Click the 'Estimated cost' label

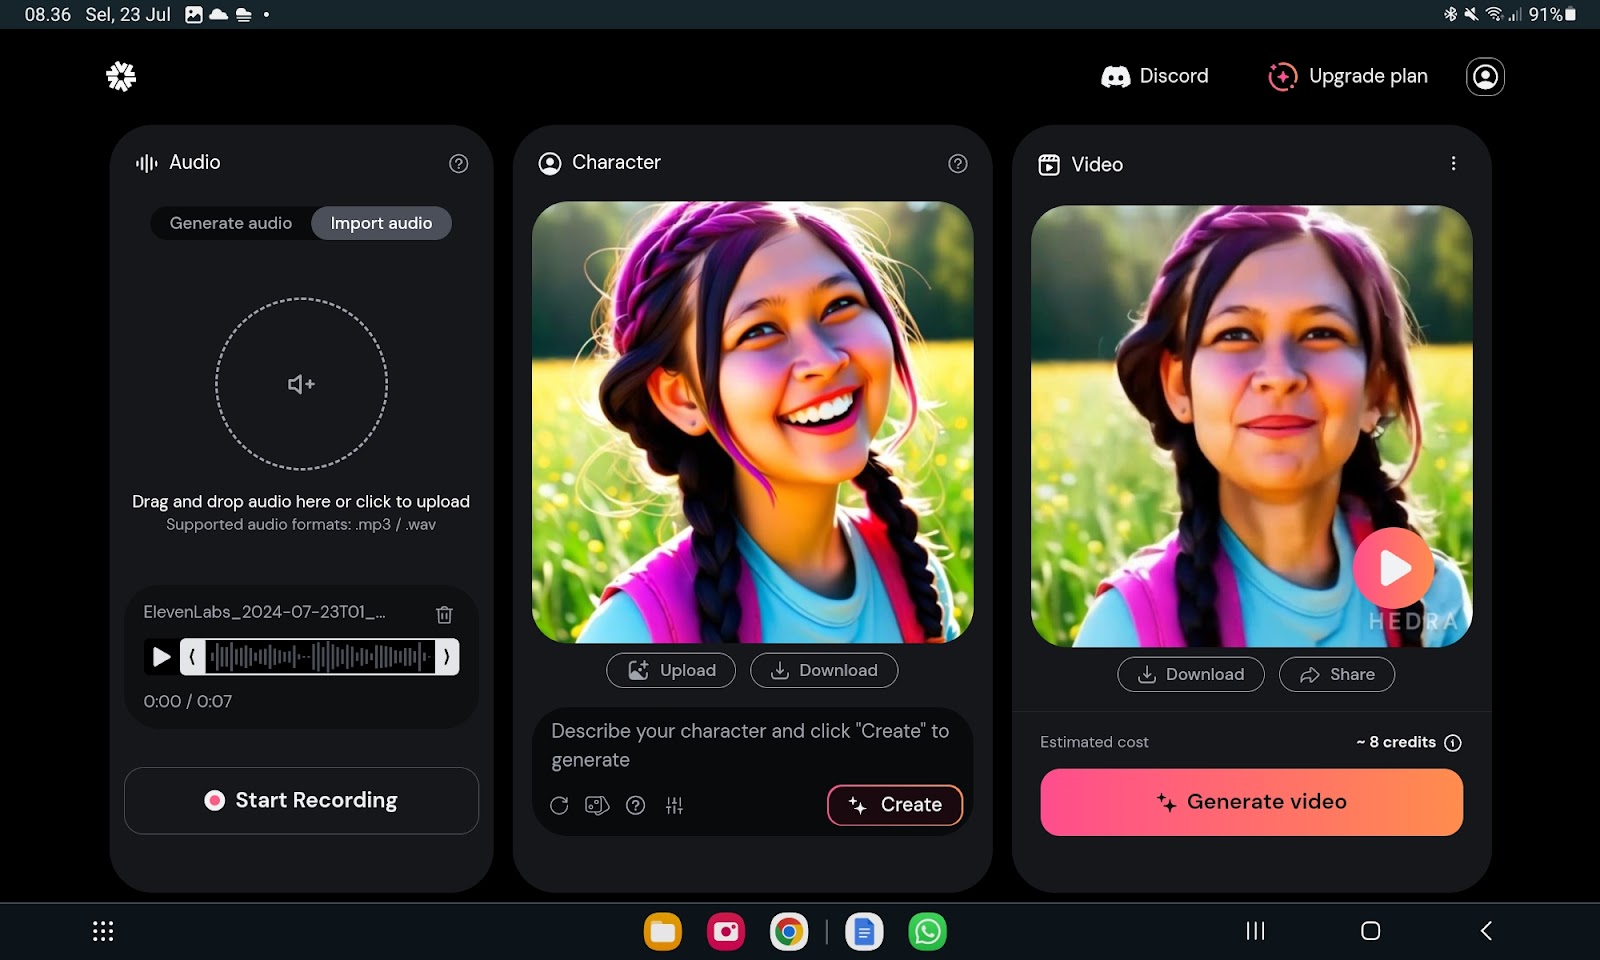1094,742
